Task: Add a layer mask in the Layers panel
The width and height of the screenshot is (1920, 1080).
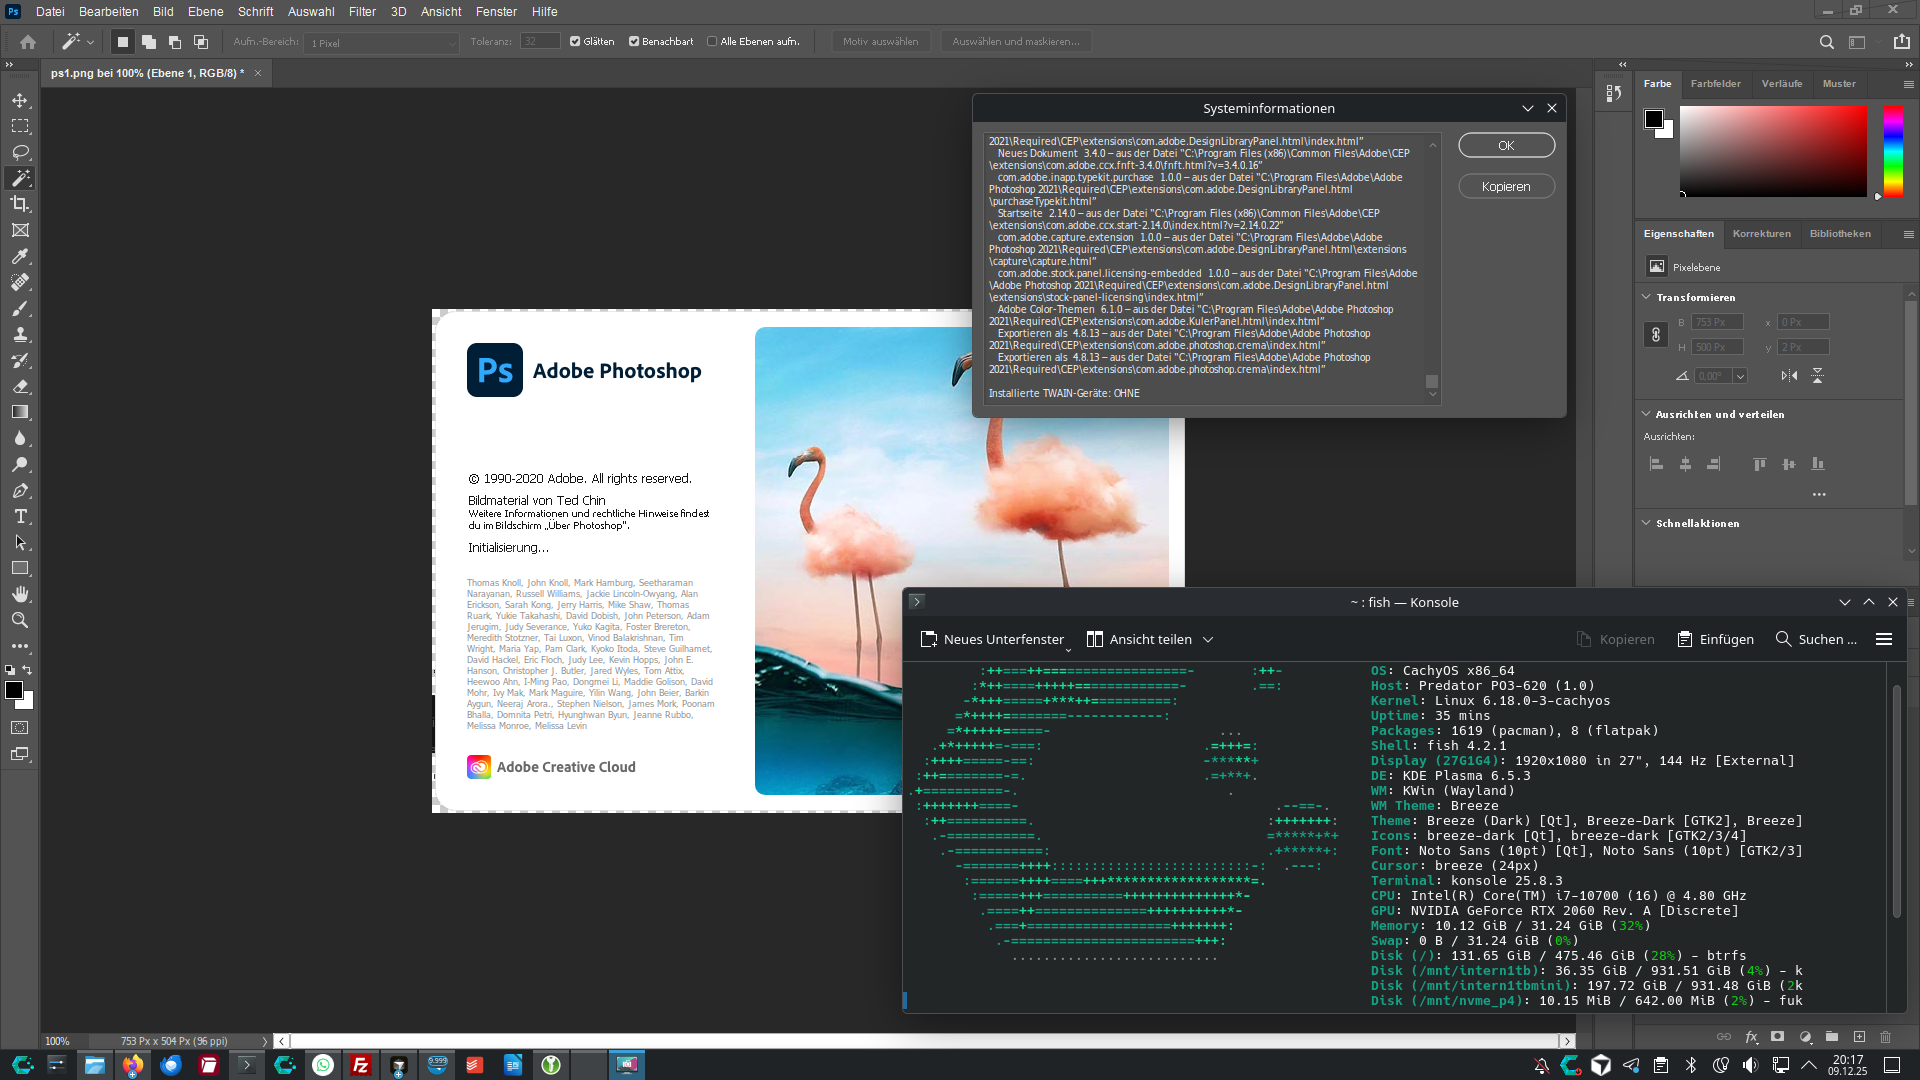Action: 1777,1038
